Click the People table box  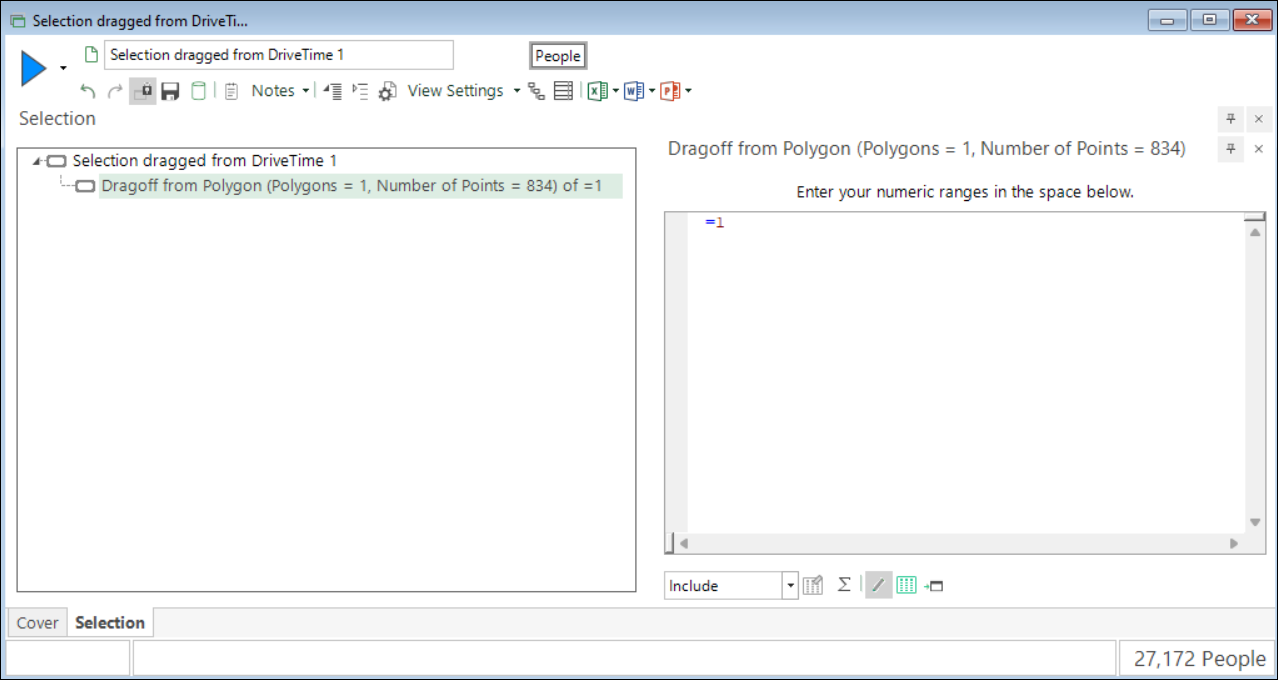tap(558, 56)
